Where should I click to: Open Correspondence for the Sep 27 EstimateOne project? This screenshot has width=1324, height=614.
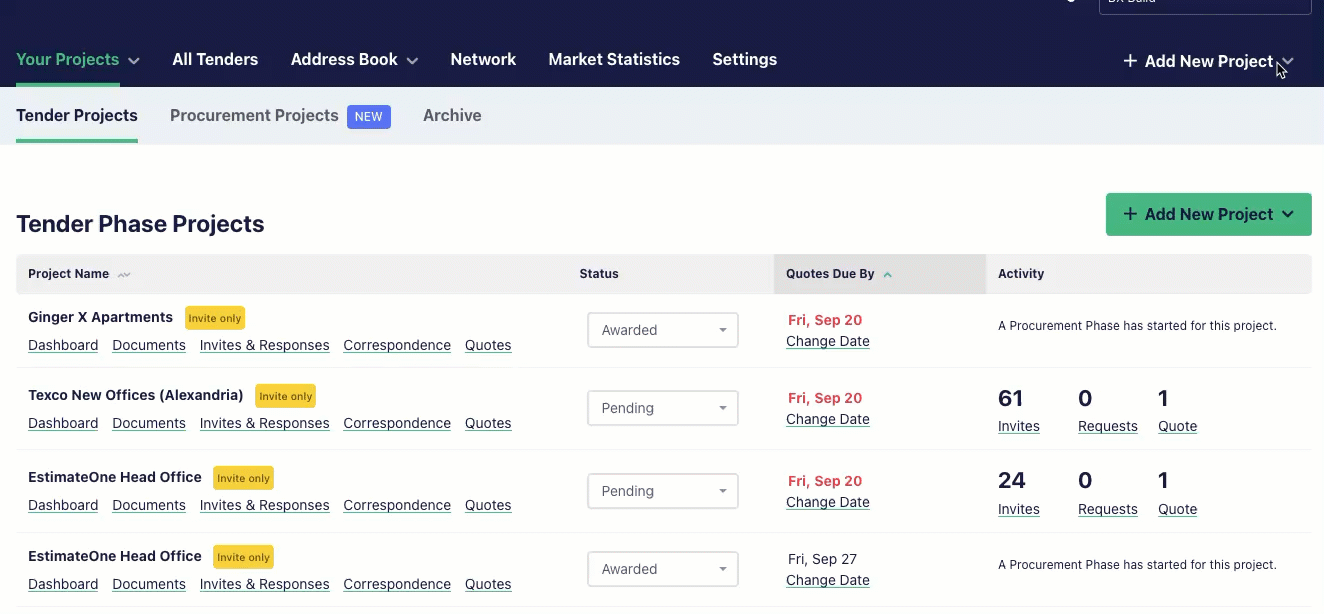397,585
